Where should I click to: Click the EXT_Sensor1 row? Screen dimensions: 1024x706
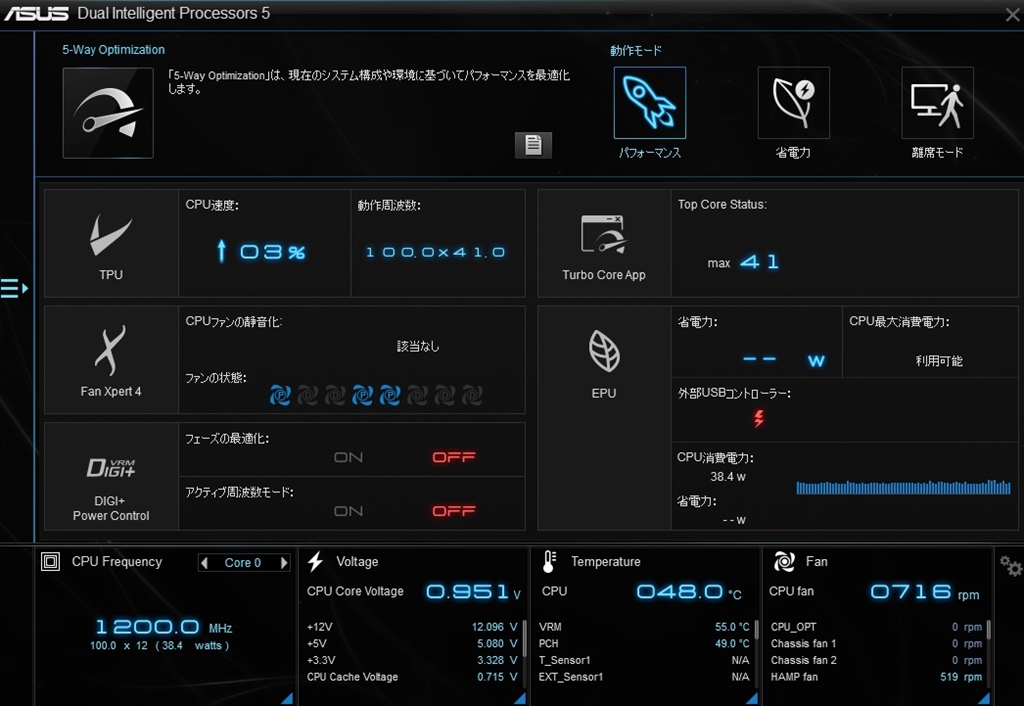(x=644, y=677)
